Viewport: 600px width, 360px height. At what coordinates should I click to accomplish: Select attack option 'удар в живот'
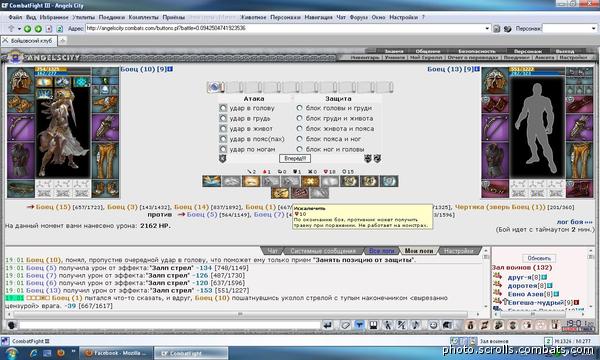pyautogui.click(x=223, y=129)
